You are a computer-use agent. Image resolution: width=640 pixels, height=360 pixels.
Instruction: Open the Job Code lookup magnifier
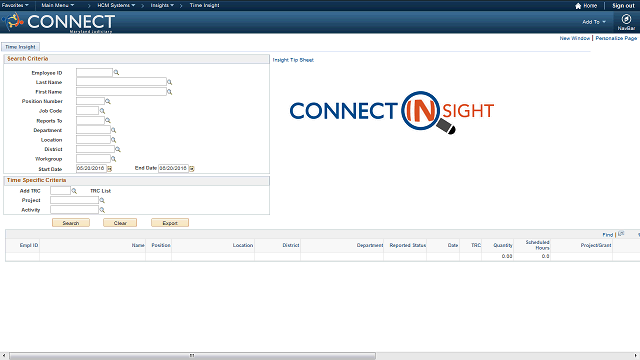coord(102,111)
